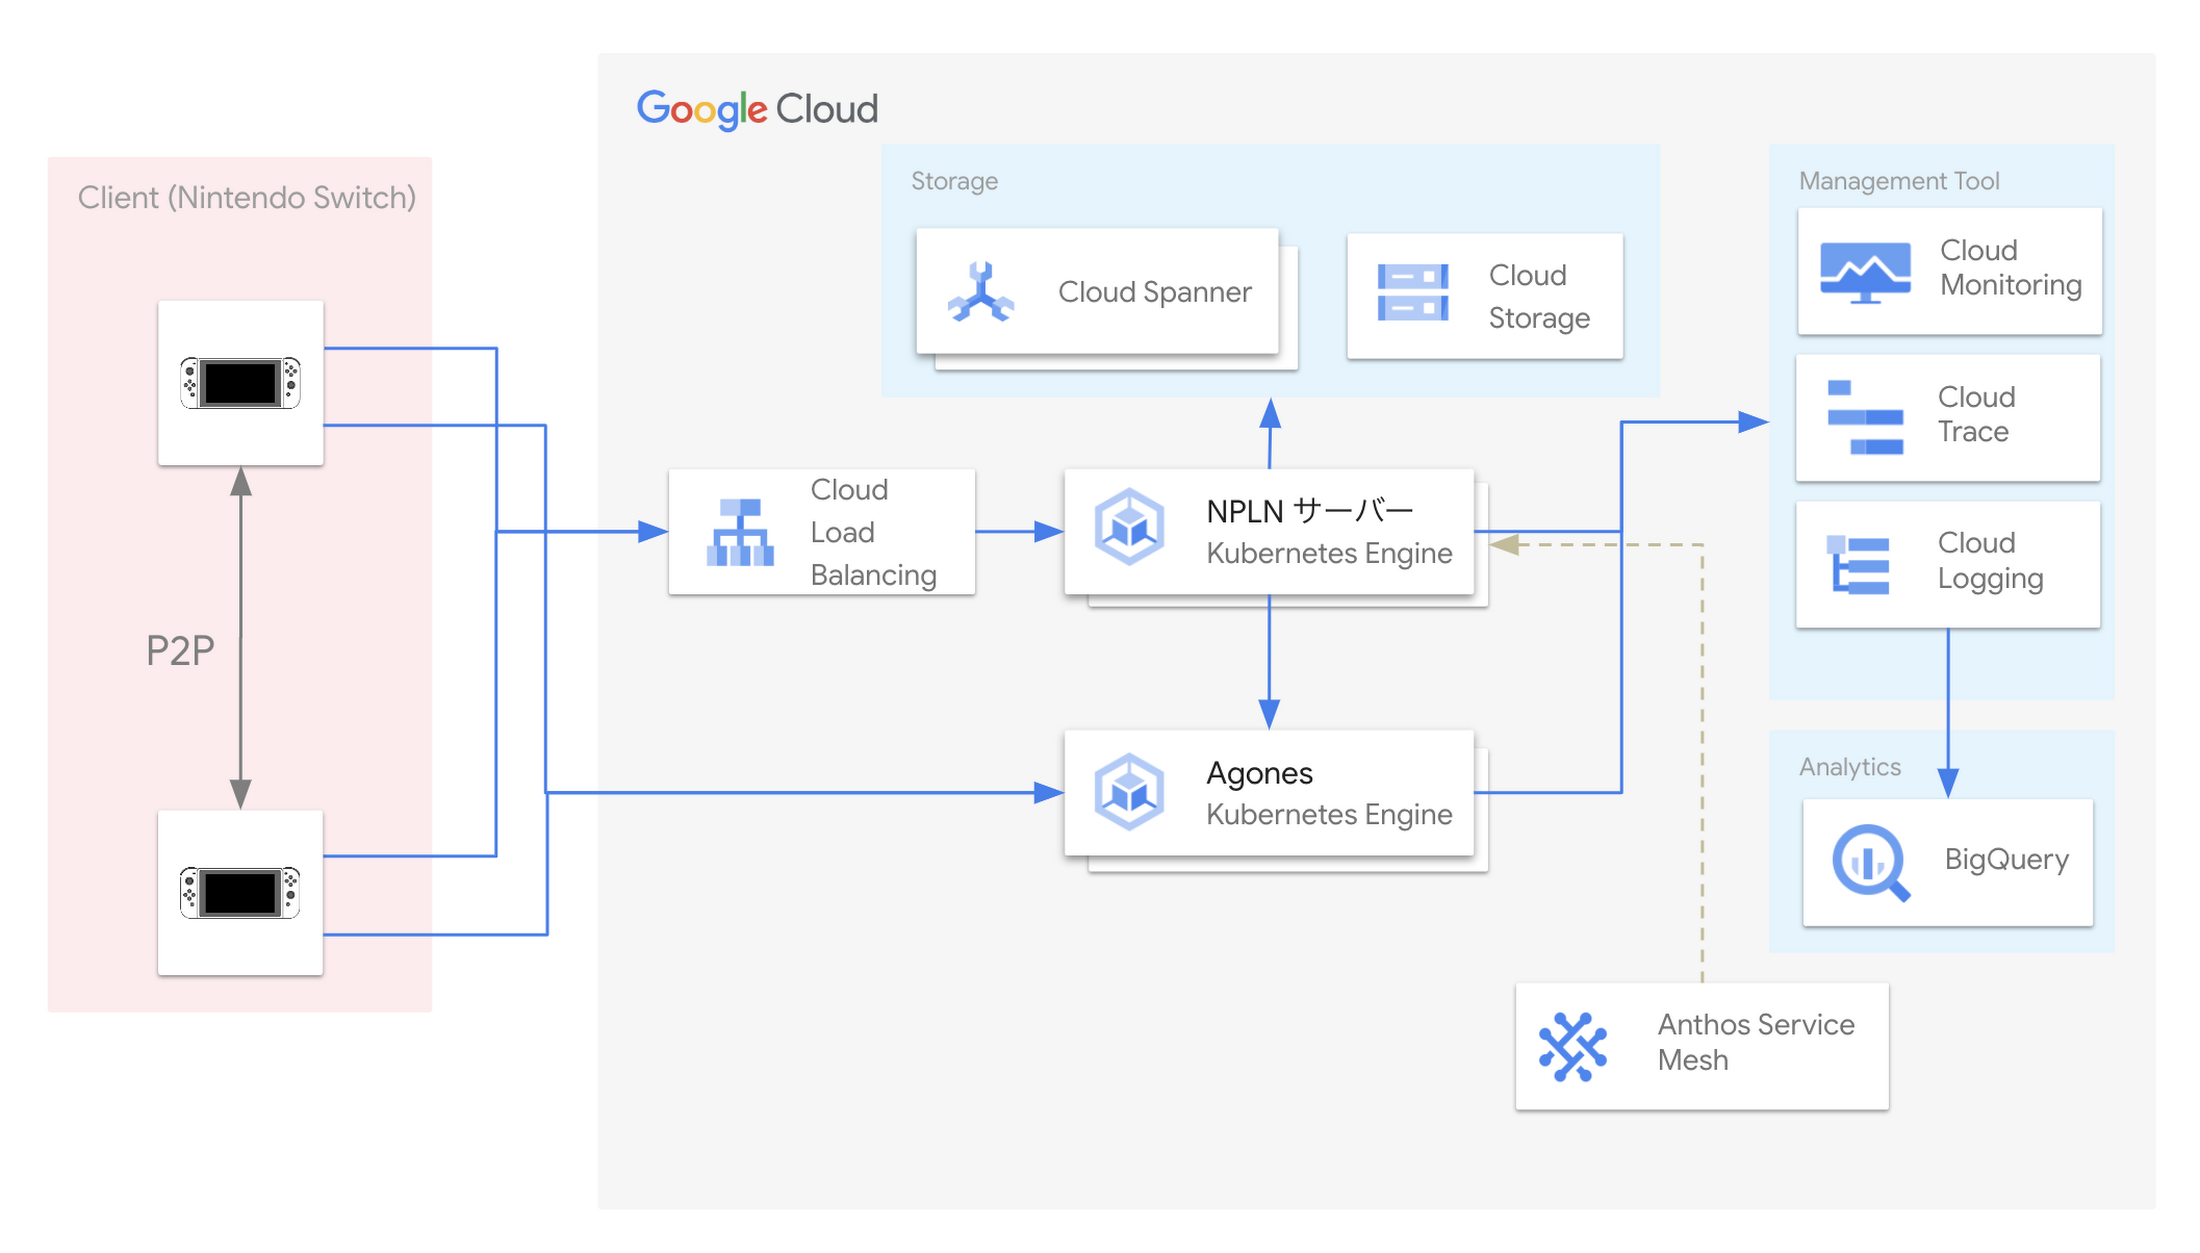
Task: Click the 'Storage' group heading
Action: tap(954, 181)
